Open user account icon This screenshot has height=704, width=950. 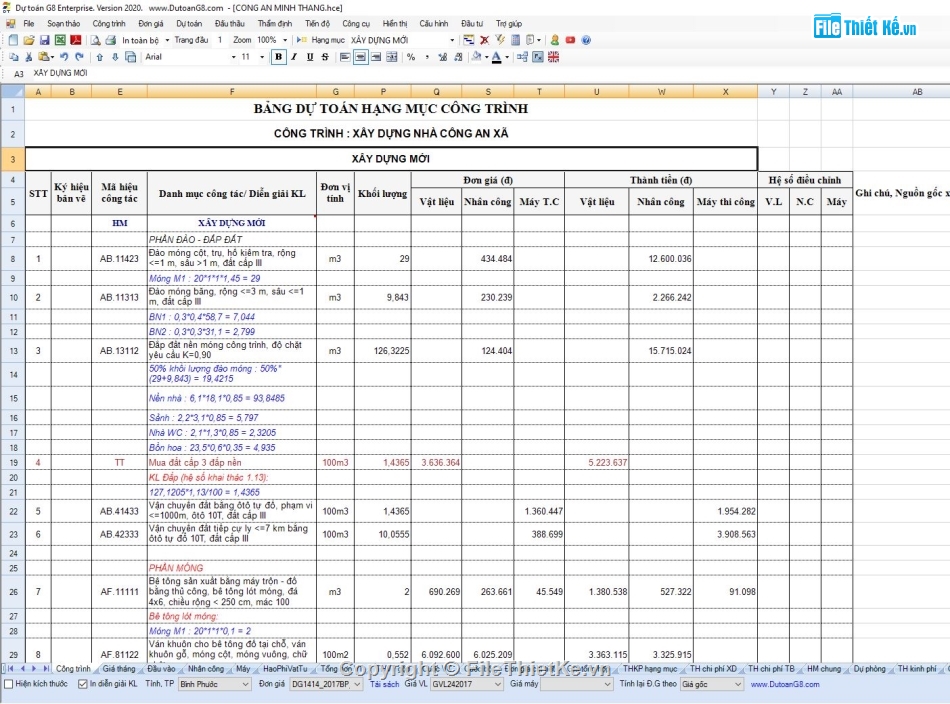pyautogui.click(x=554, y=40)
